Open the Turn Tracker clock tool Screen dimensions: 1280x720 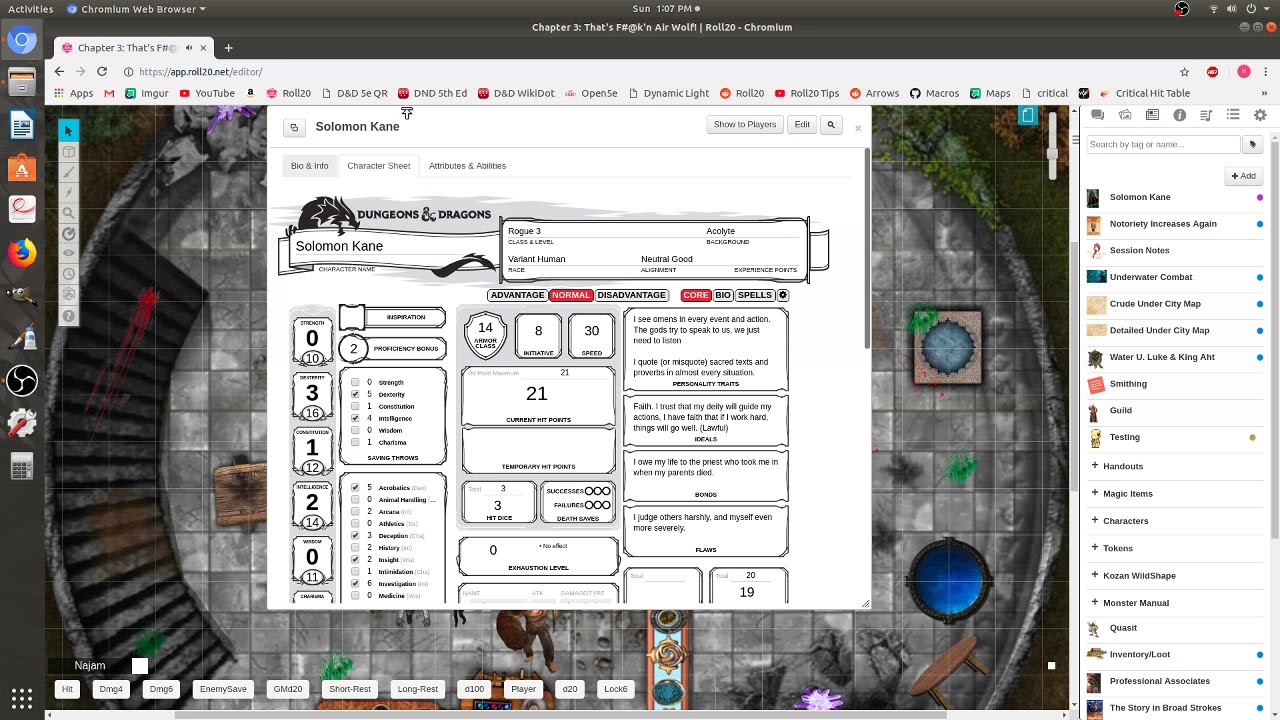point(68,274)
